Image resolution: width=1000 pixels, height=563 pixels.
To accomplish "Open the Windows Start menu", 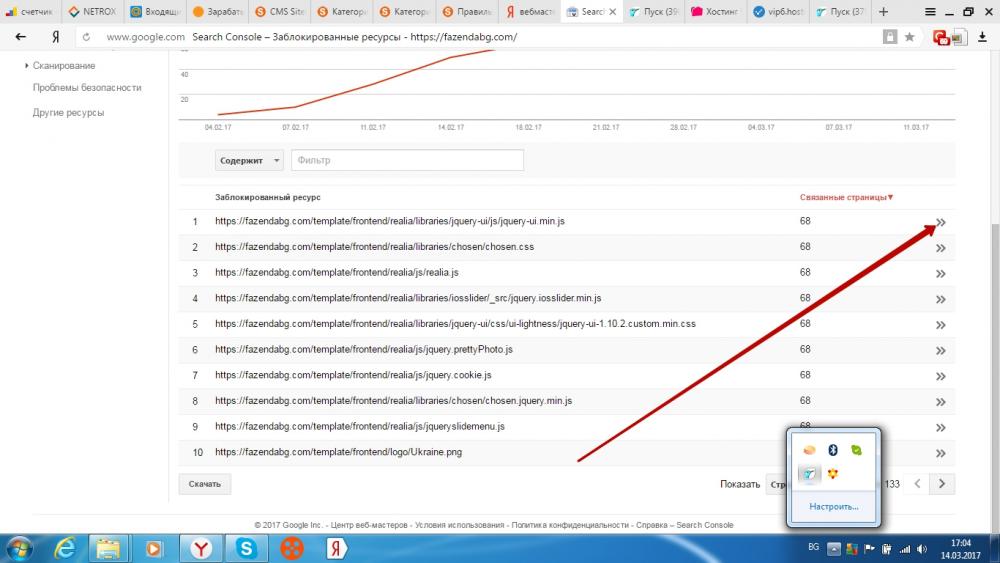I will coord(19,548).
